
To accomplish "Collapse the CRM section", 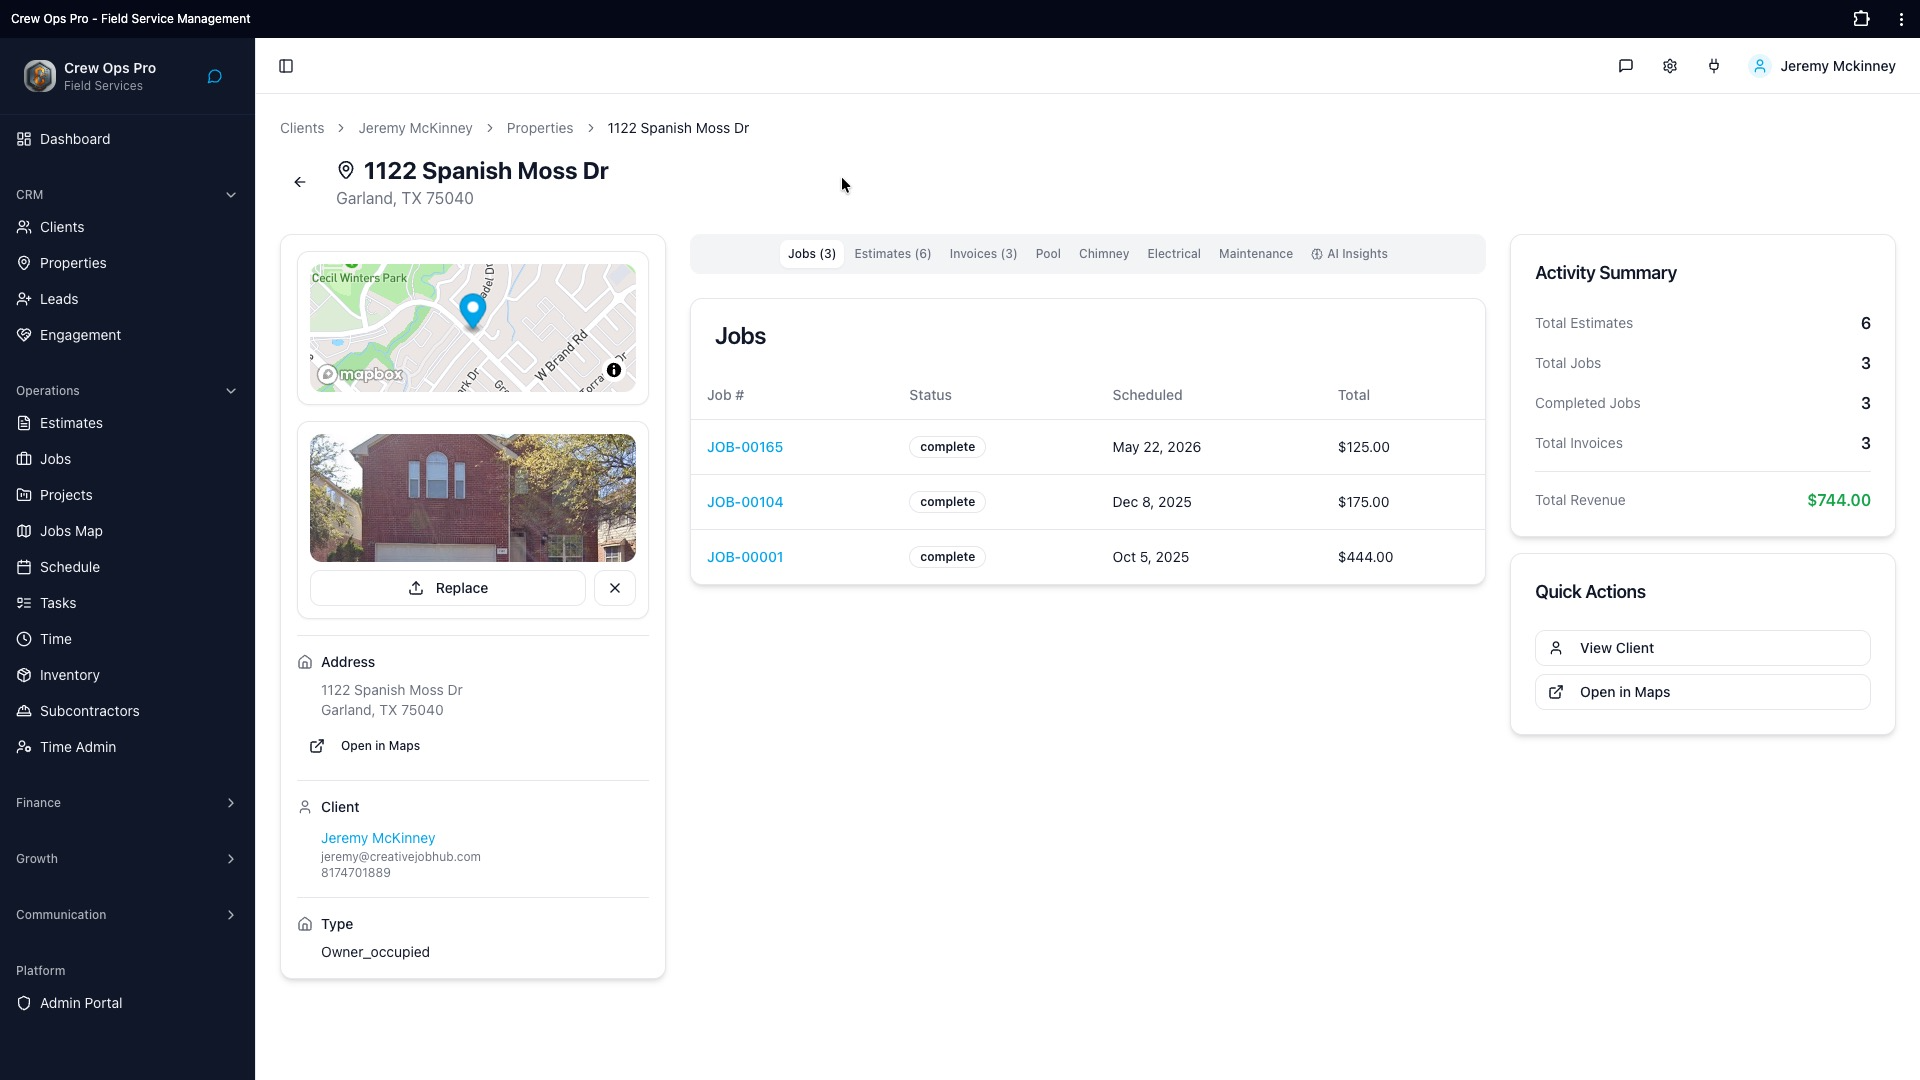I will [x=127, y=195].
